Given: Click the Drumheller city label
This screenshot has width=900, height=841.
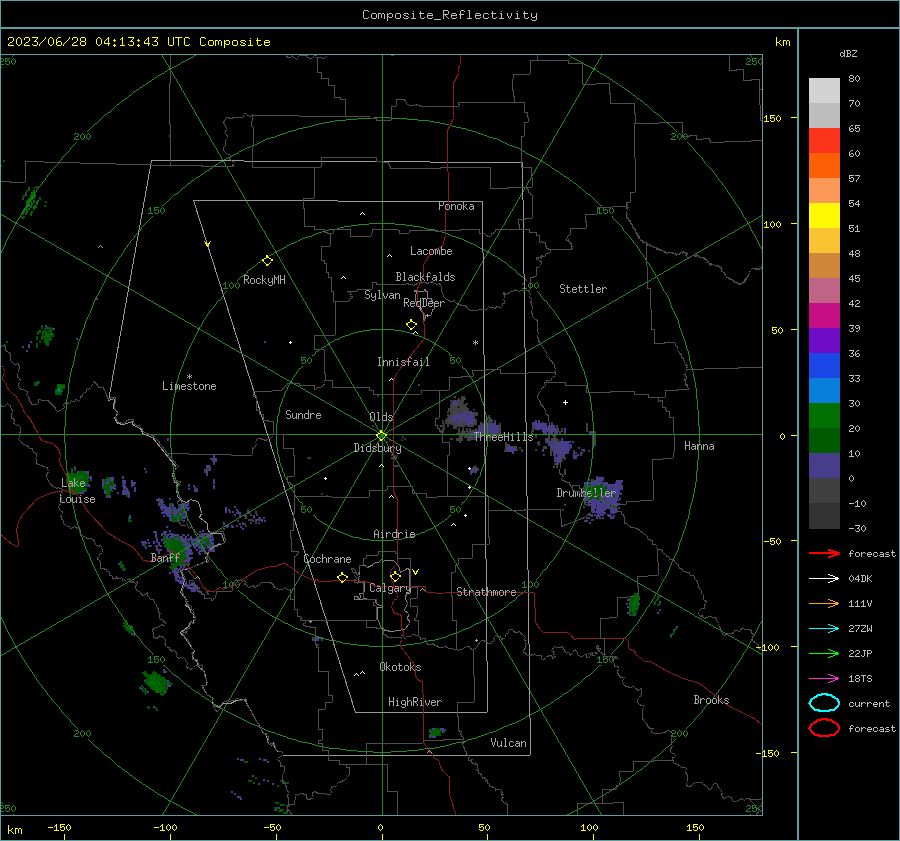Looking at the screenshot, I should click(x=586, y=493).
